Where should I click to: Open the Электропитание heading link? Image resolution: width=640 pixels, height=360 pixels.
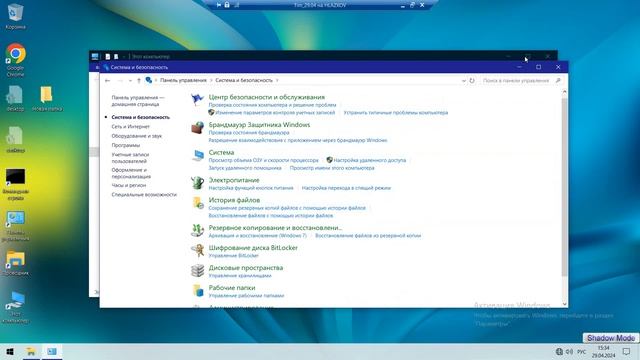tap(234, 180)
